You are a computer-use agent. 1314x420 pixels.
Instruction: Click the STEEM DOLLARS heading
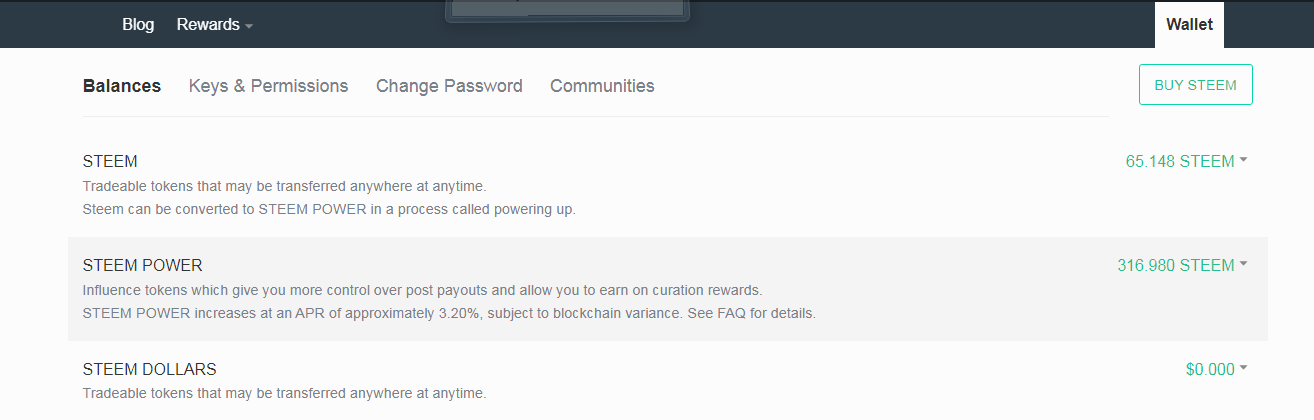click(149, 369)
